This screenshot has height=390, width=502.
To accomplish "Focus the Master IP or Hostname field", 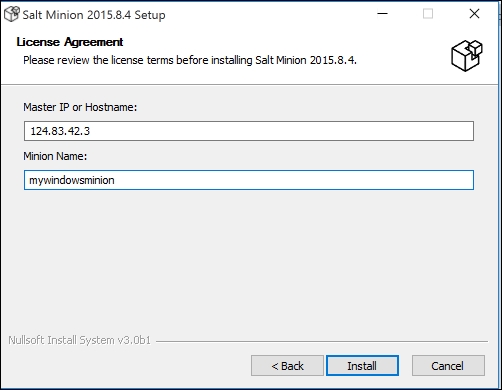I will [x=249, y=131].
